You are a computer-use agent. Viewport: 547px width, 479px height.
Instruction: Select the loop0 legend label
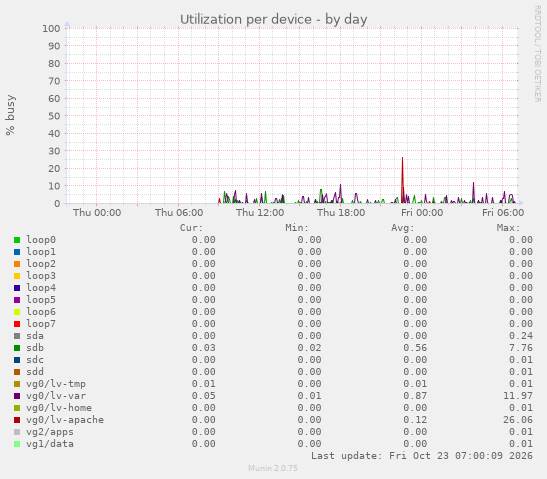click(x=41, y=240)
